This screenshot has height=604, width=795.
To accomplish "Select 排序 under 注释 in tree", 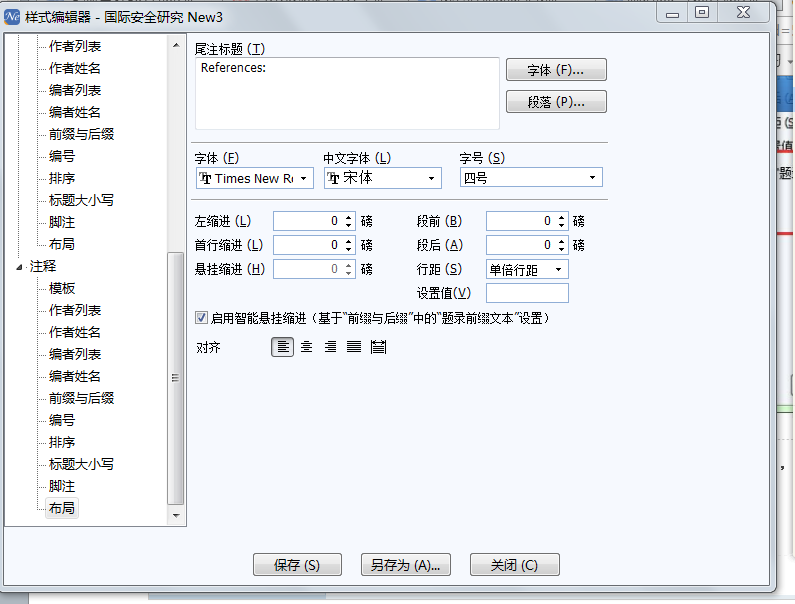I will 62,442.
